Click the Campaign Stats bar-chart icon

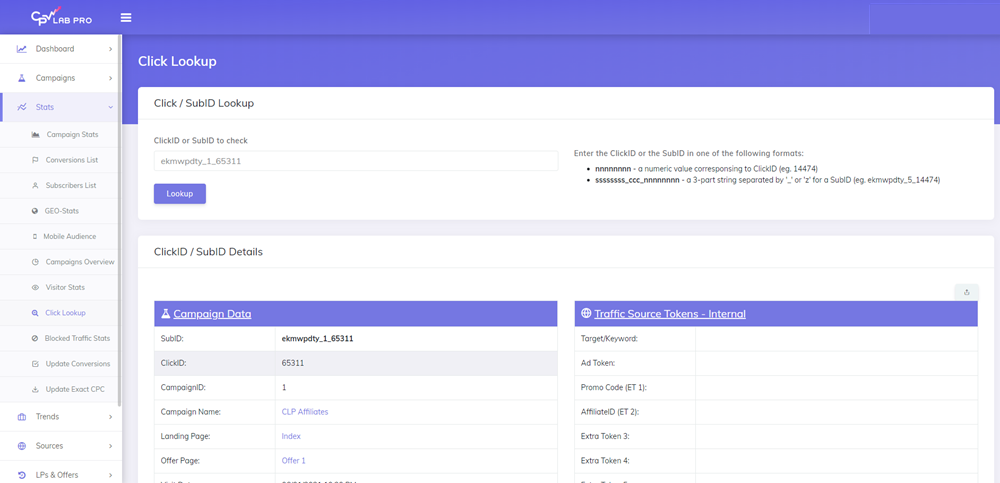point(35,135)
